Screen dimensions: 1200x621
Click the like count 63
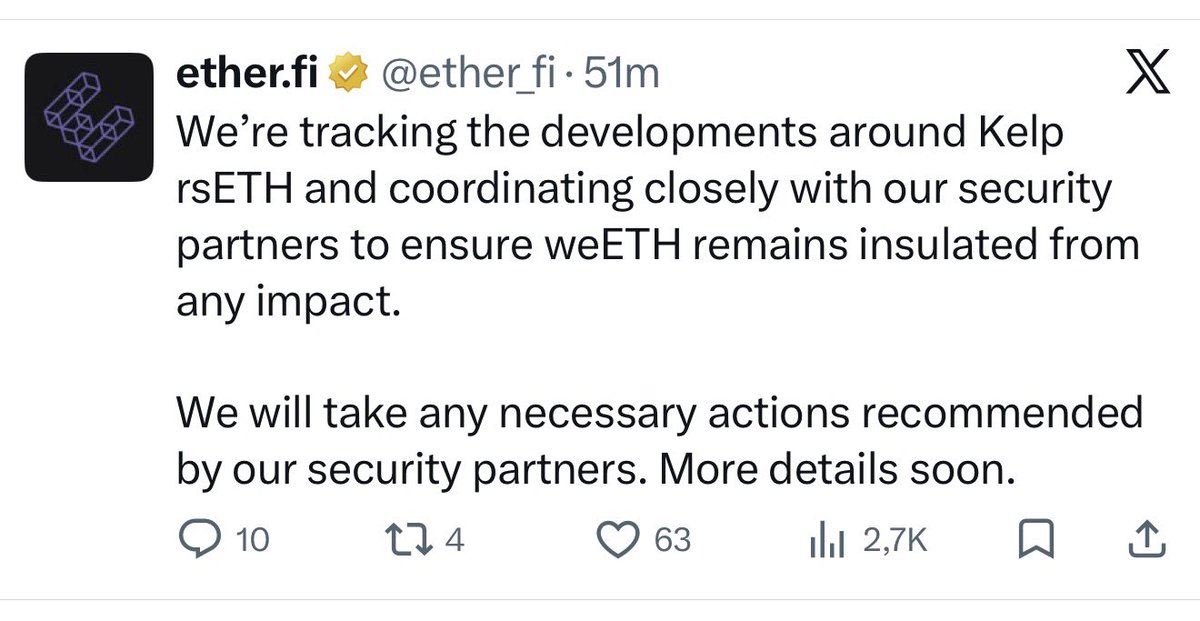(672, 541)
